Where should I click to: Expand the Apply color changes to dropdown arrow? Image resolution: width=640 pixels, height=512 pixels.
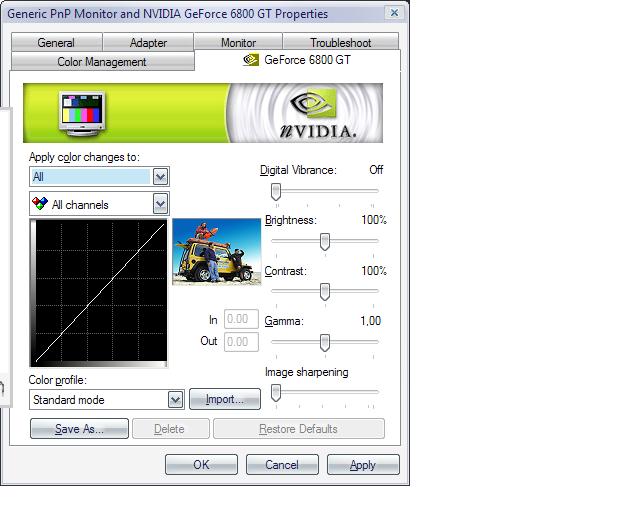point(160,177)
